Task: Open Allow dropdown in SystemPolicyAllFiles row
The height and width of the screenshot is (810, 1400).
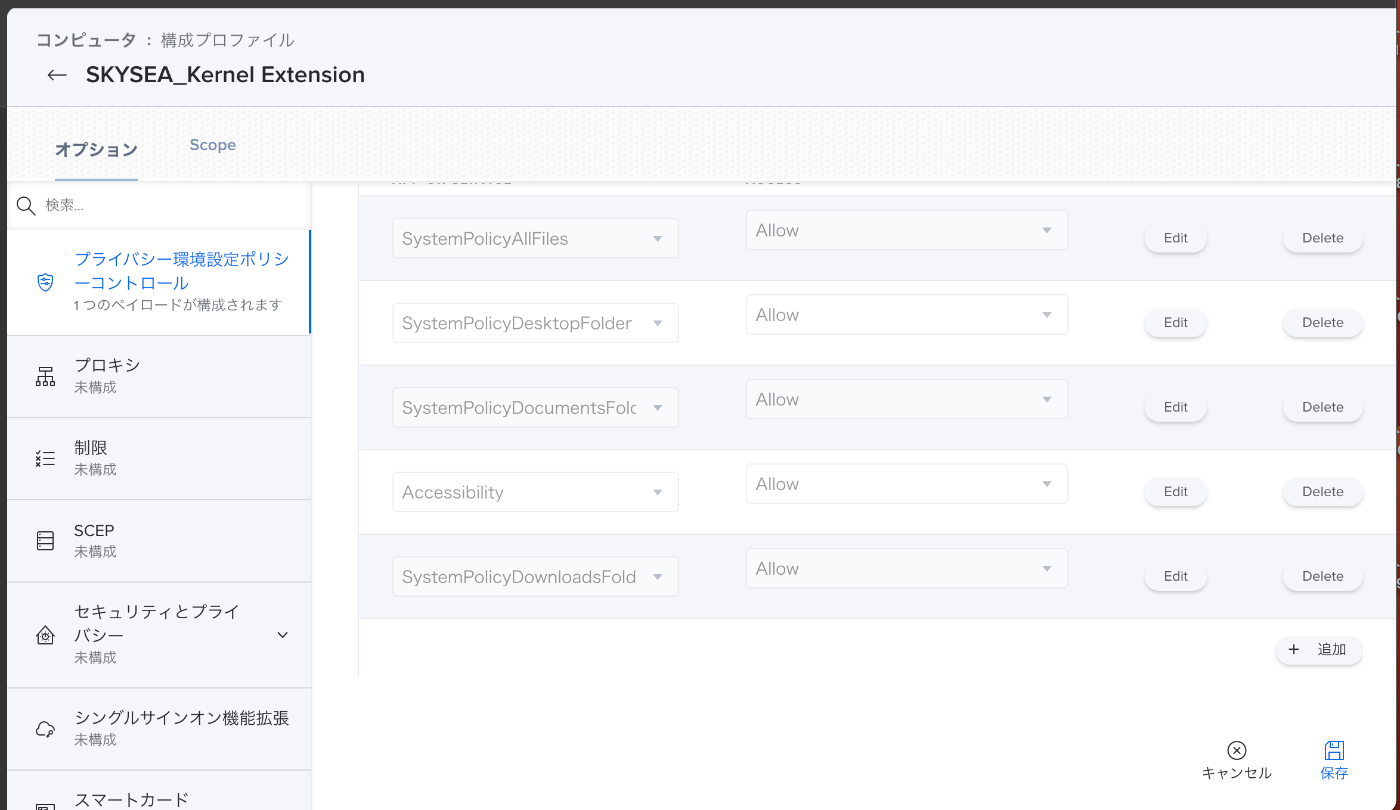Action: tap(907, 230)
